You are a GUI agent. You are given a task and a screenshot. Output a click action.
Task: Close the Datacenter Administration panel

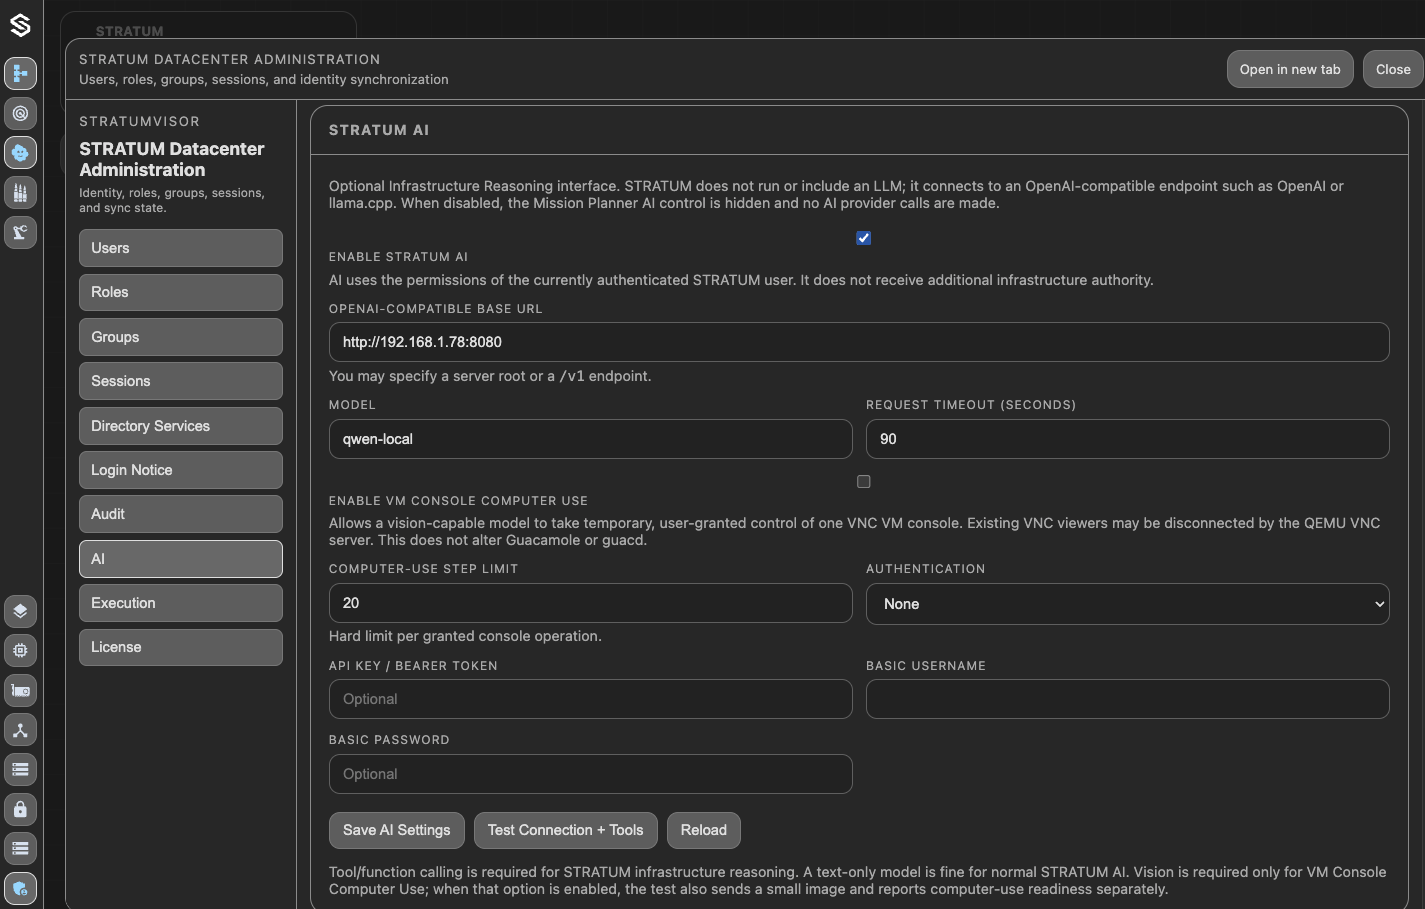(x=1393, y=69)
